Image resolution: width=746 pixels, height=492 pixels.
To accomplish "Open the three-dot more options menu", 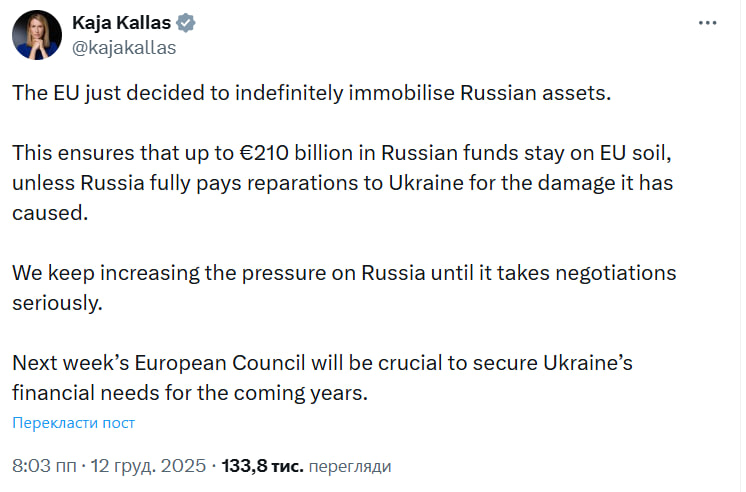I will tap(706, 22).
